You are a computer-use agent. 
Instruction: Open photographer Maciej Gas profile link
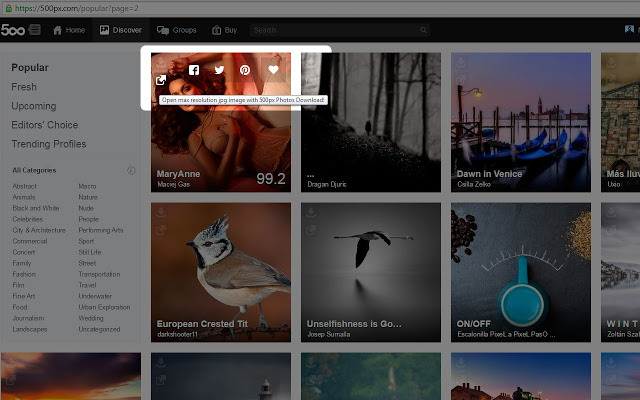173,184
